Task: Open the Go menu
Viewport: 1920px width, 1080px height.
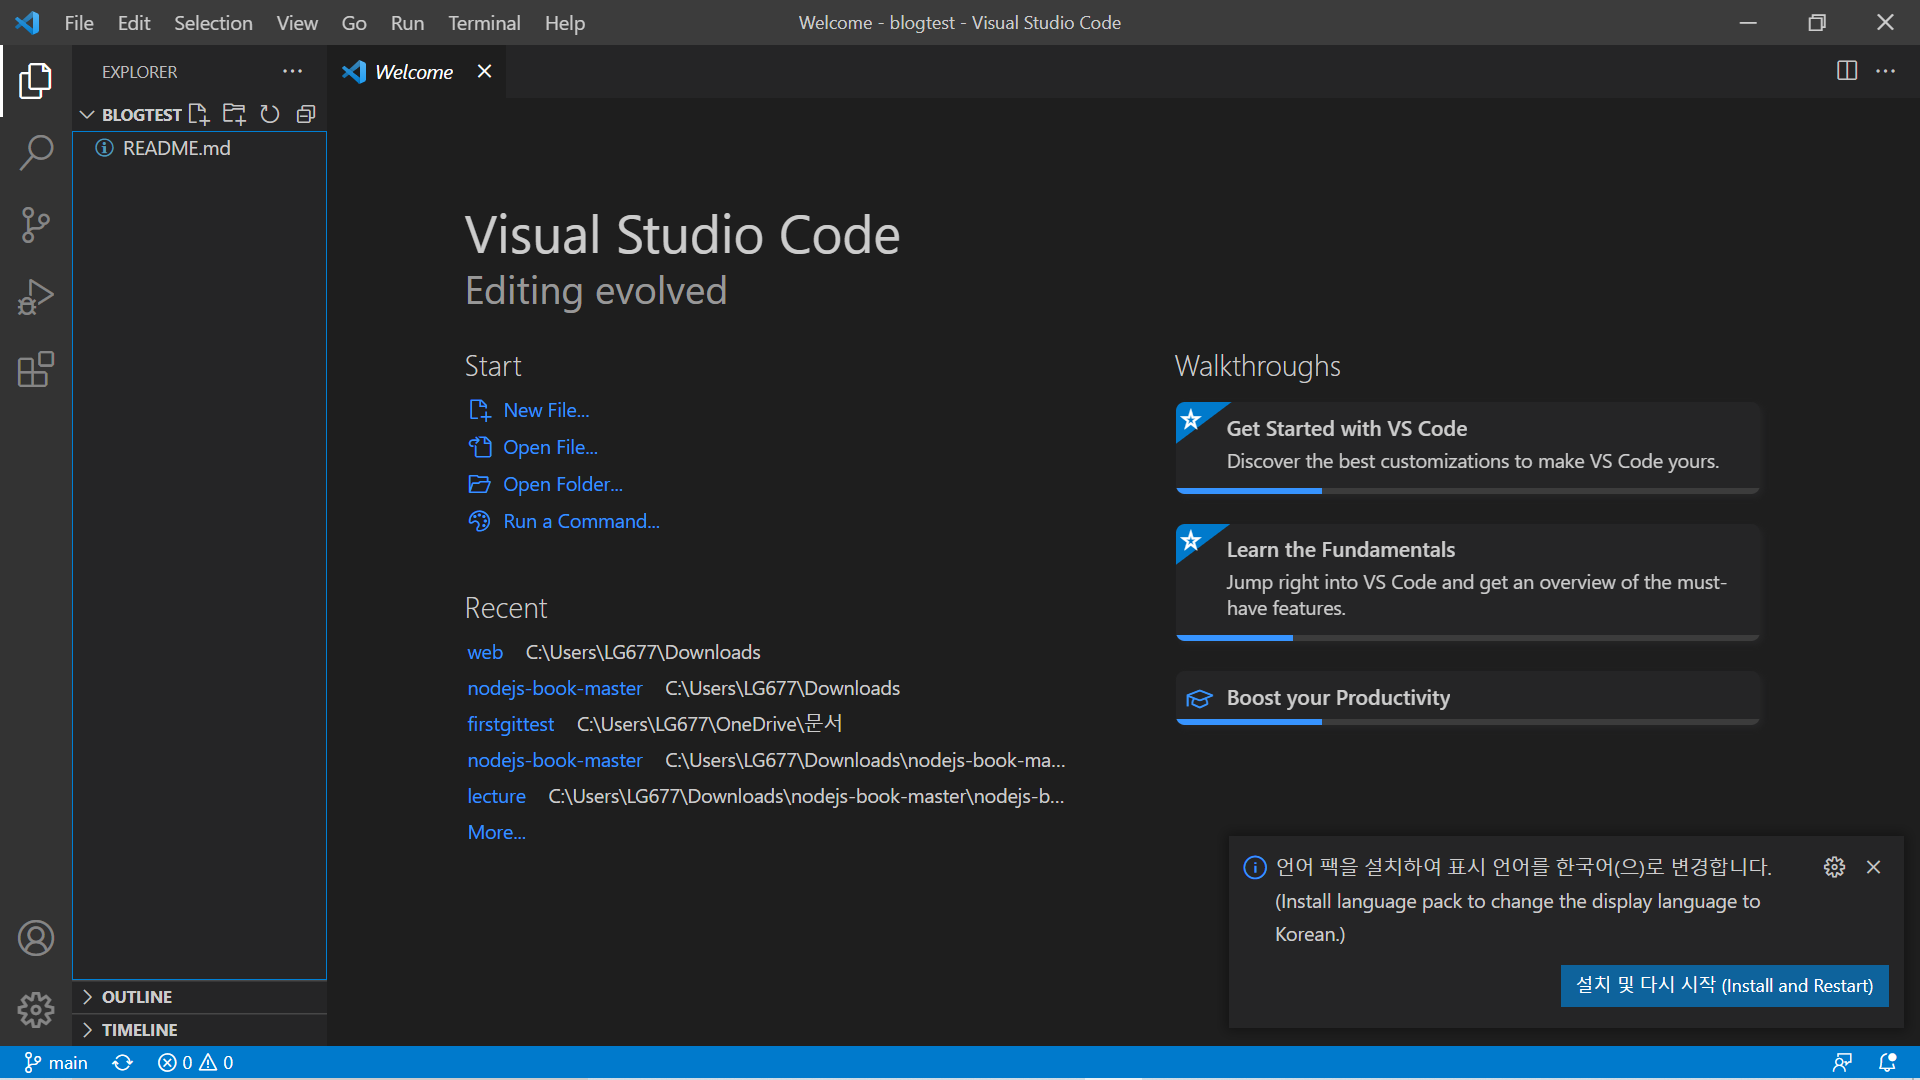Action: tap(354, 22)
